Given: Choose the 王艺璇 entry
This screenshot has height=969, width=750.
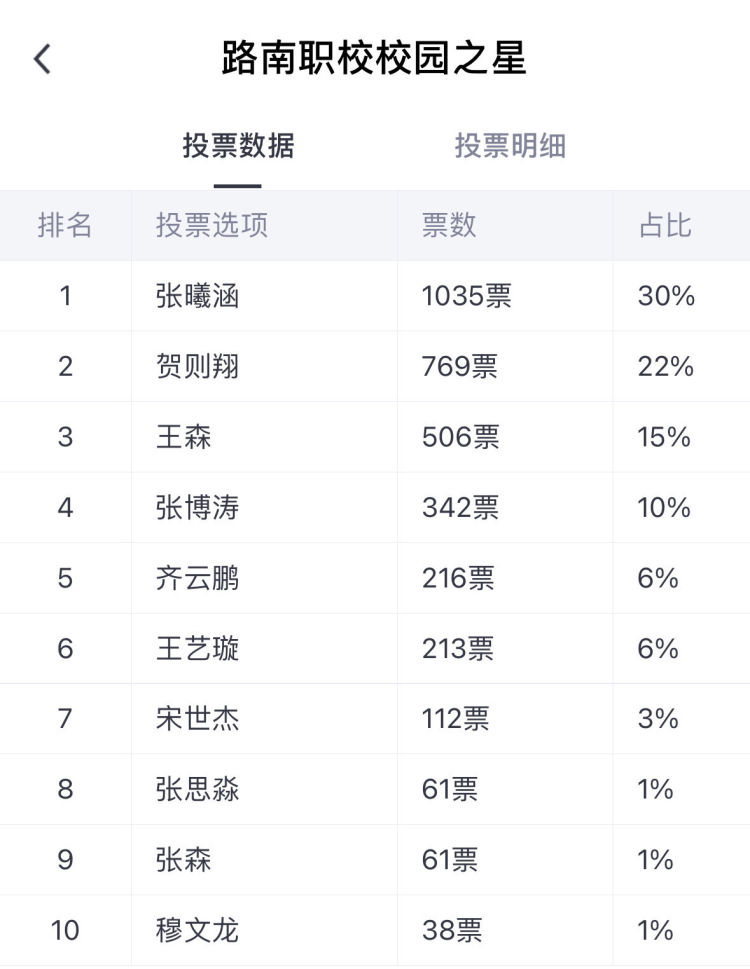Looking at the screenshot, I should tap(198, 649).
